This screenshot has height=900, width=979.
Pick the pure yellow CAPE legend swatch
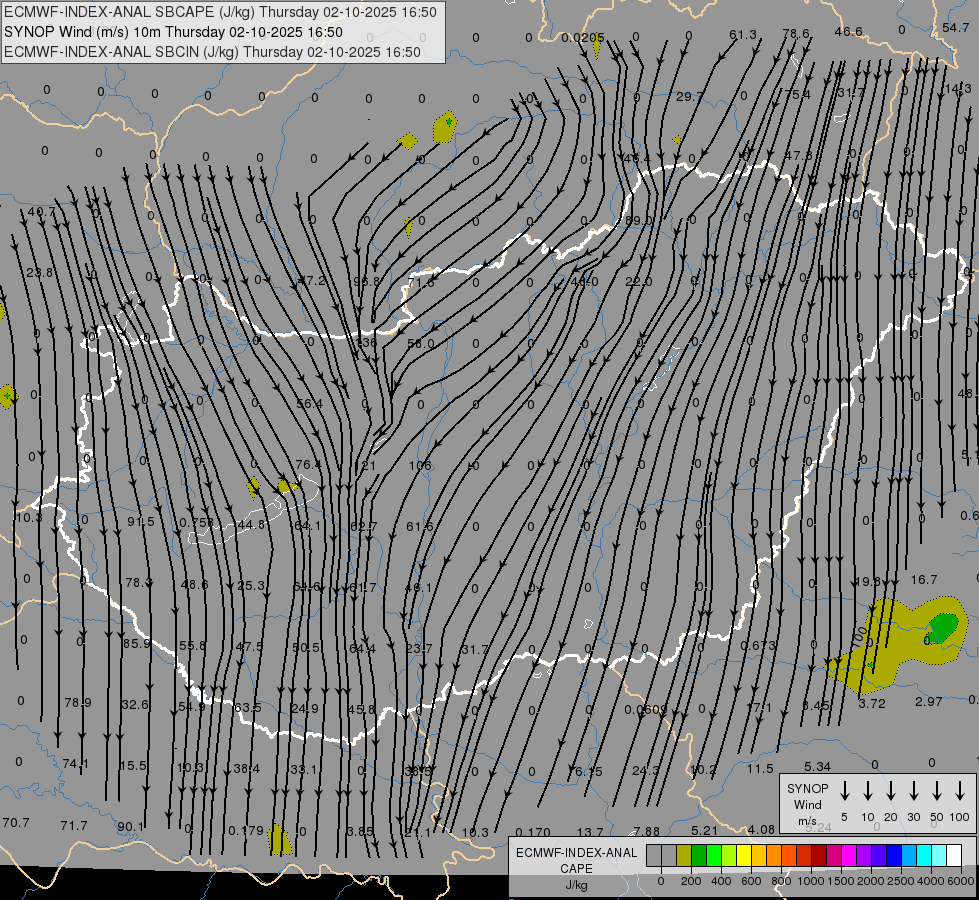coord(744,856)
